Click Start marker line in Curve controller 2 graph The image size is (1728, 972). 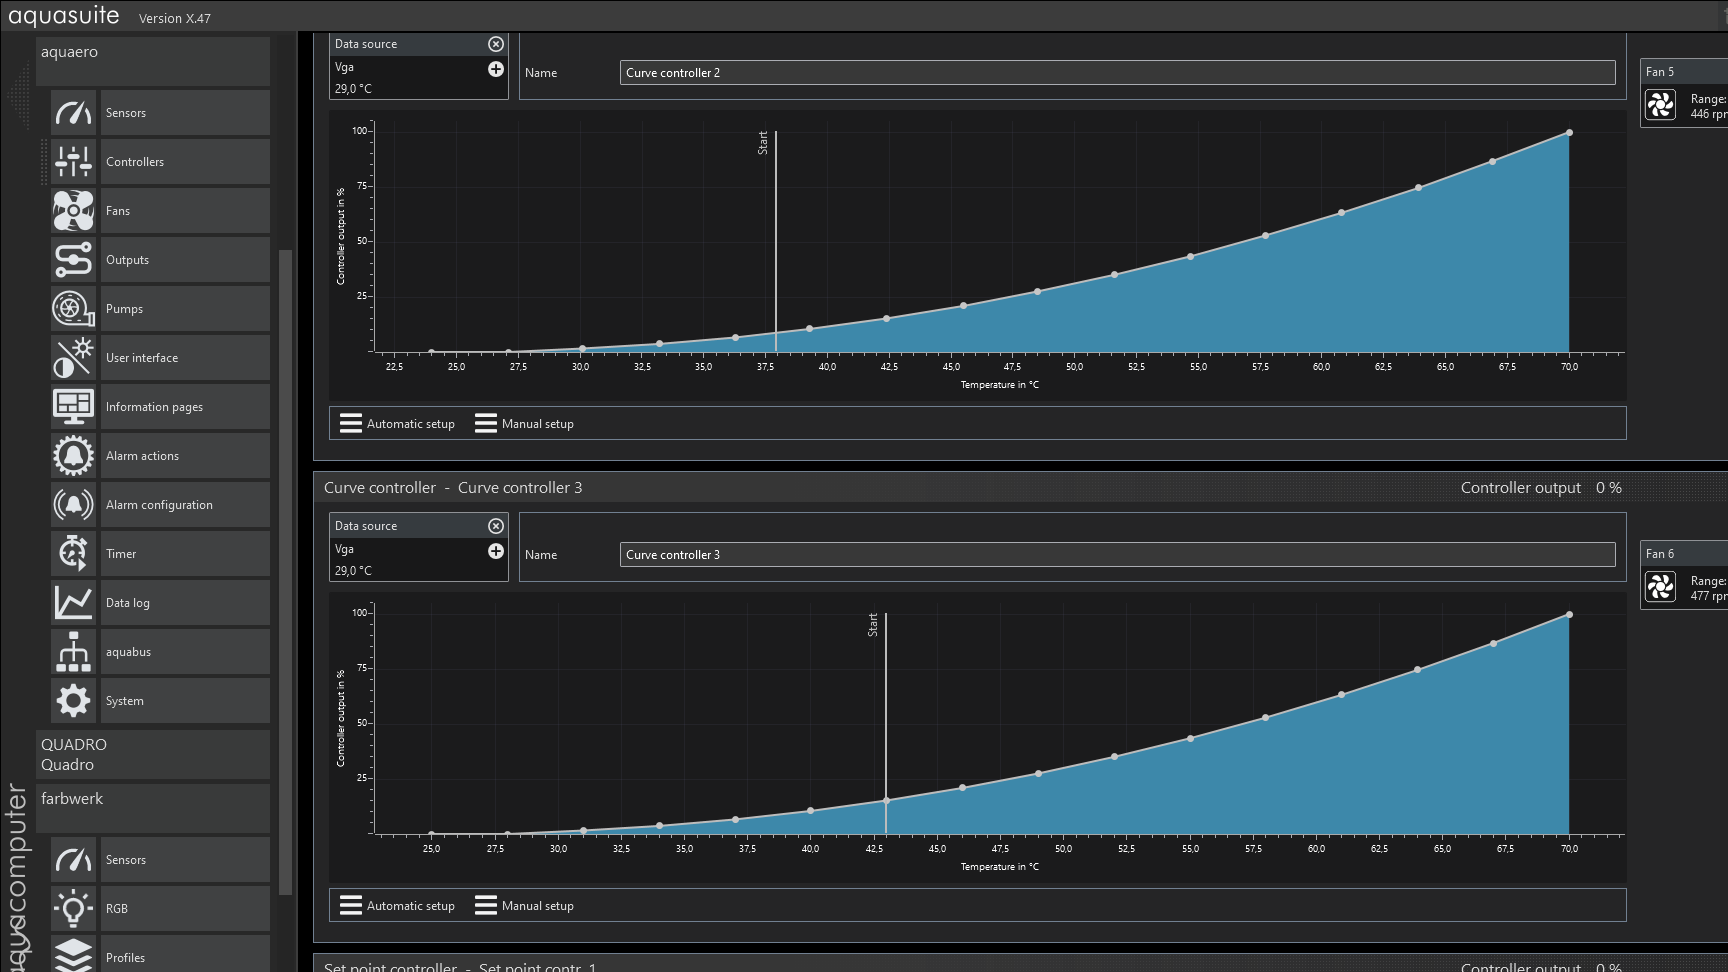(775, 241)
